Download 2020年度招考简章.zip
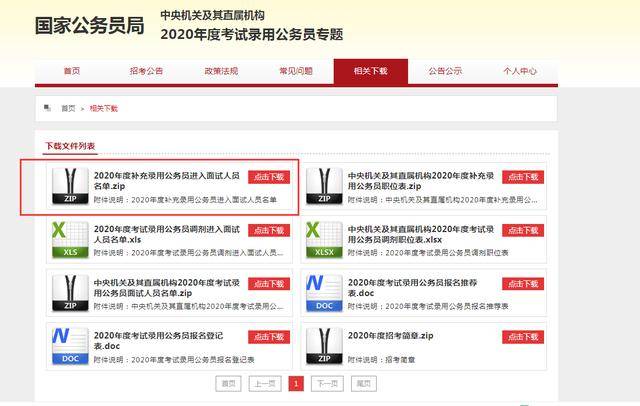640x406 pixels. tap(523, 337)
